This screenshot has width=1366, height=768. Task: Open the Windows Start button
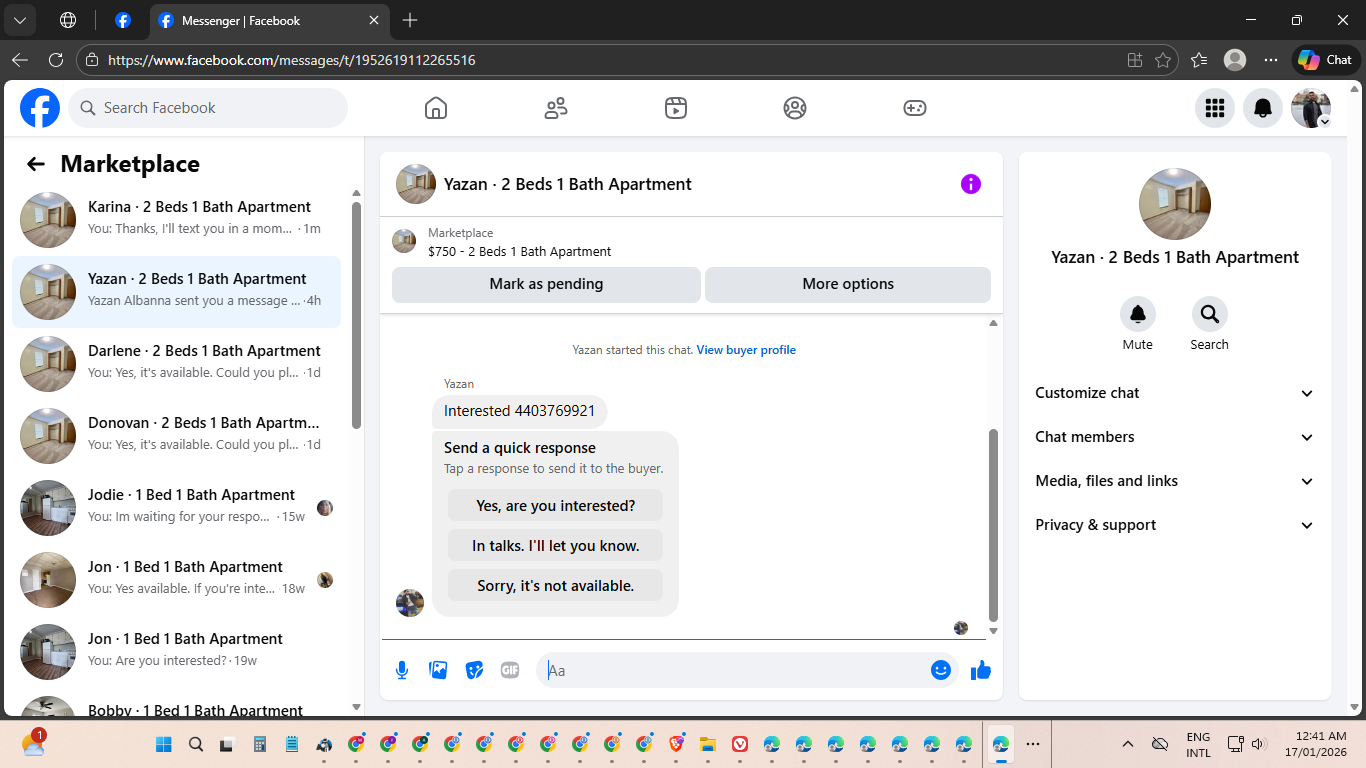[x=164, y=744]
